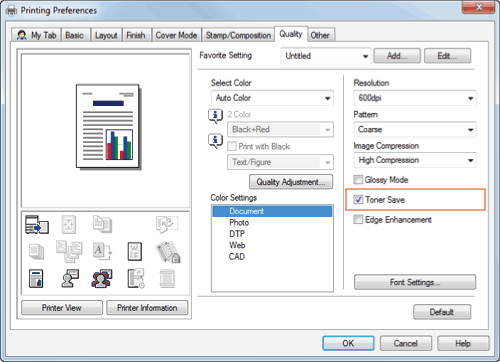500x362 pixels.
Task: Click the grayed stack of pages icon
Action: [x=36, y=251]
